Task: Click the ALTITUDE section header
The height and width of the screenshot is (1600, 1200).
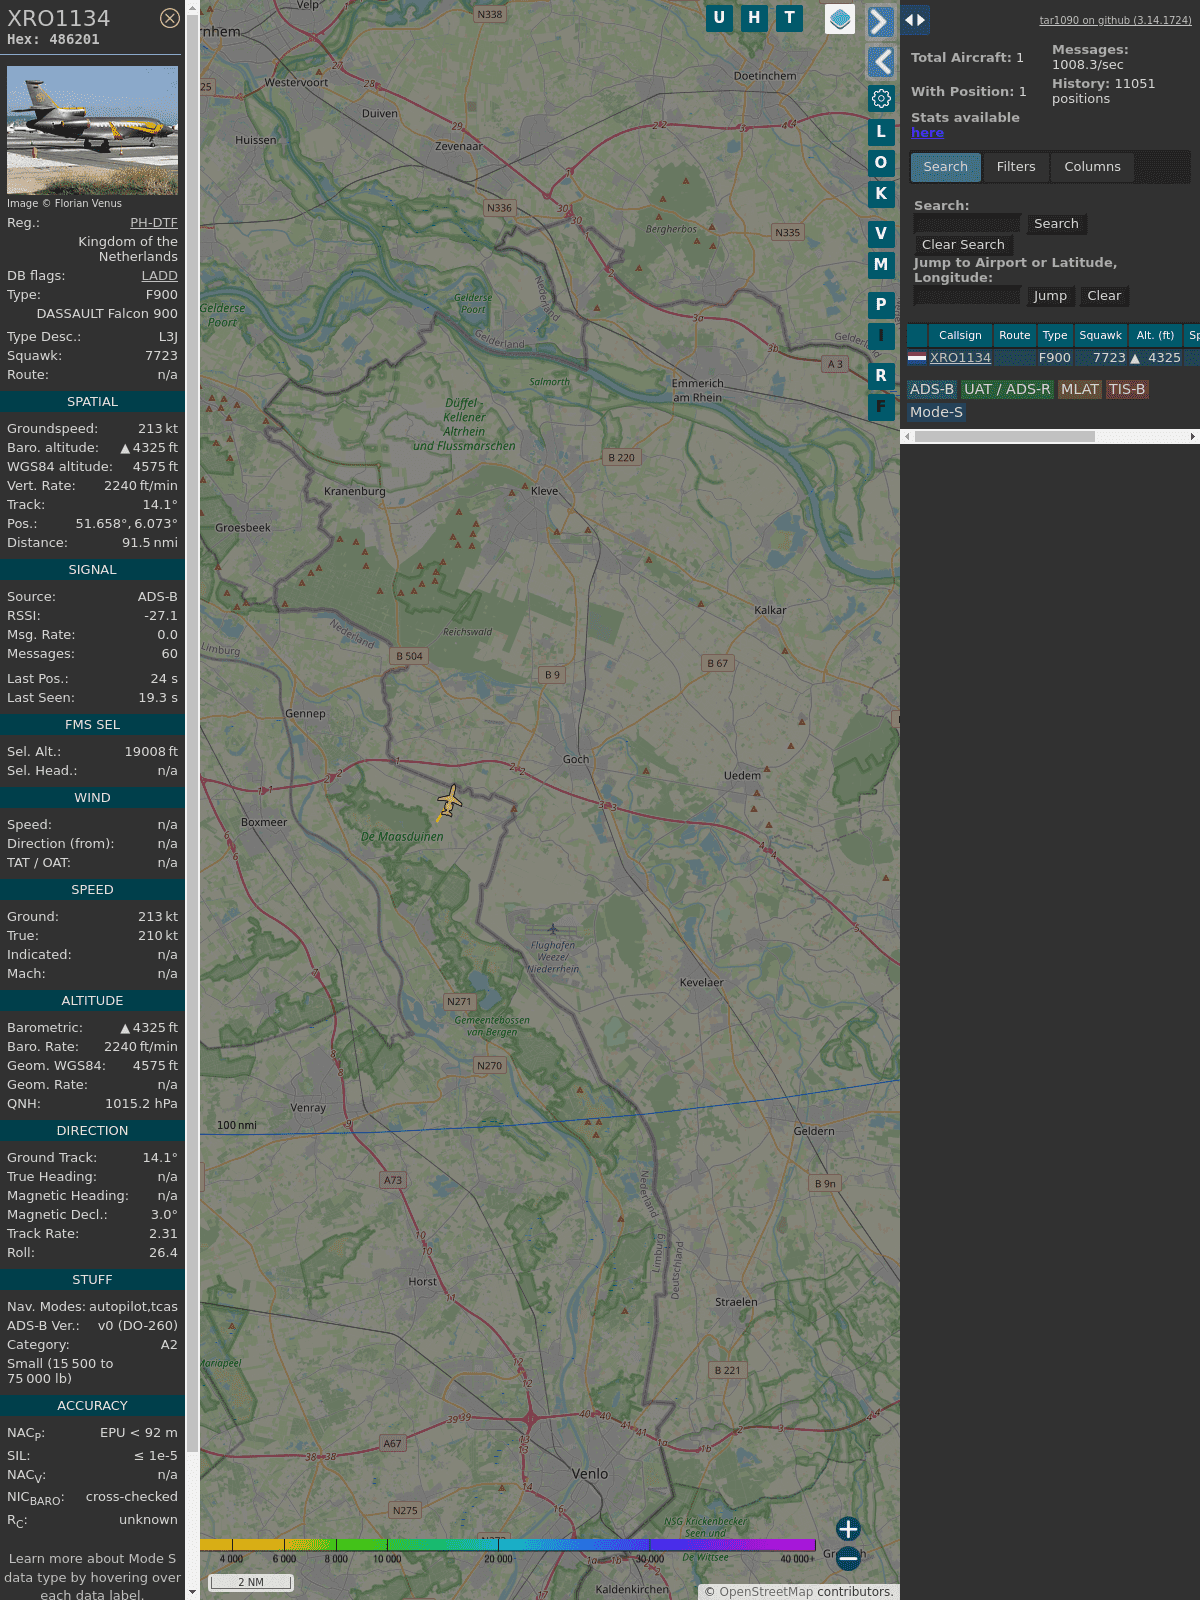Action: pos(92,1001)
